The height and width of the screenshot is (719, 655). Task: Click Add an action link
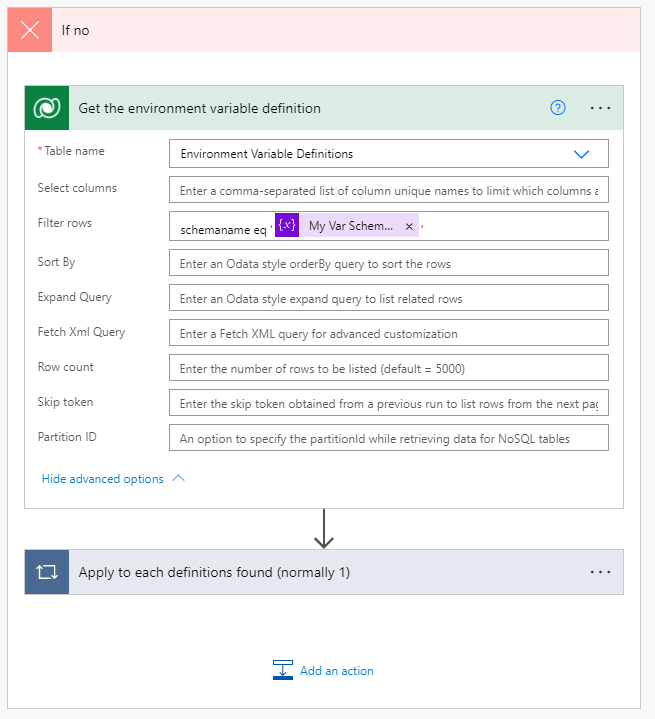[x=336, y=671]
